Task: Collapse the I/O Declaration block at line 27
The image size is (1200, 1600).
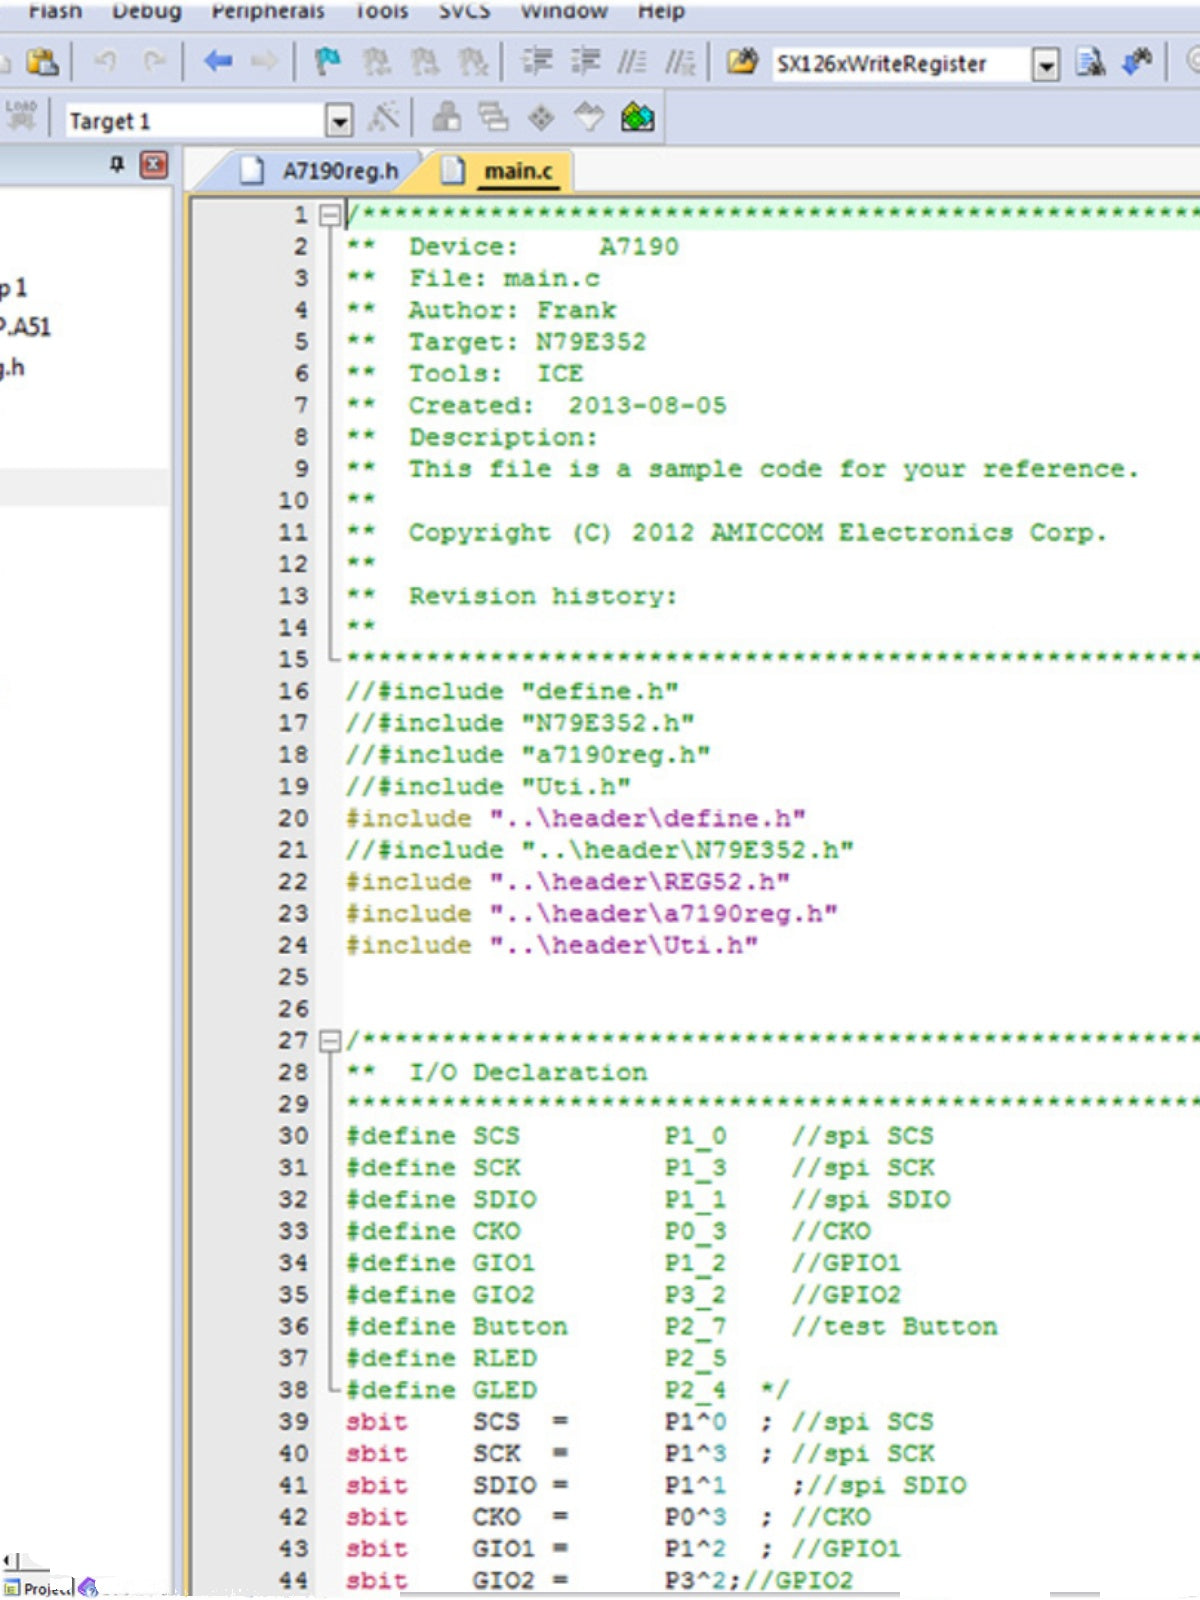Action: click(x=329, y=1041)
